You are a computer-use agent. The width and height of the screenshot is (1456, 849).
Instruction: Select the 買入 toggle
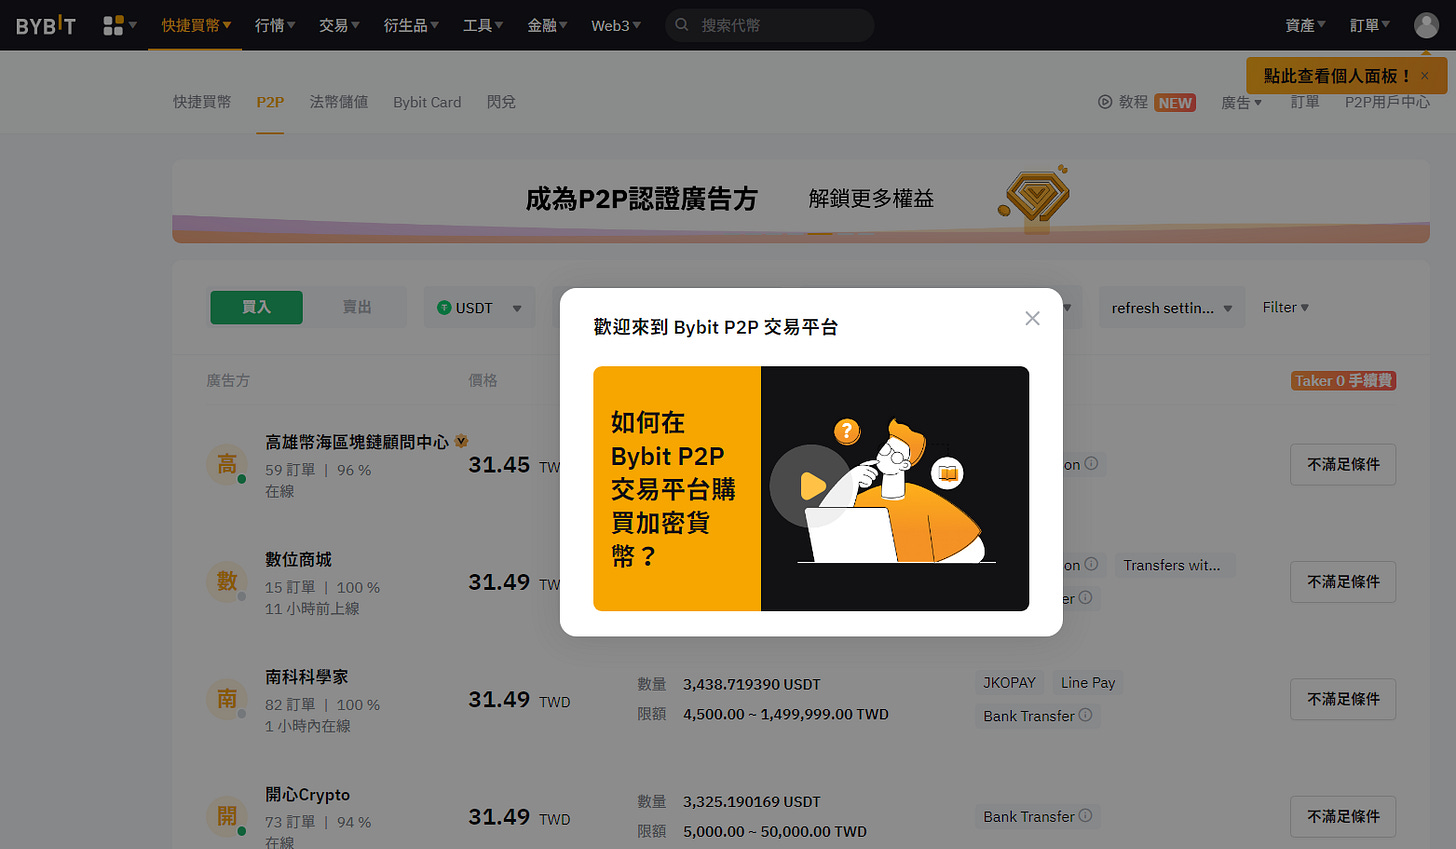point(256,308)
